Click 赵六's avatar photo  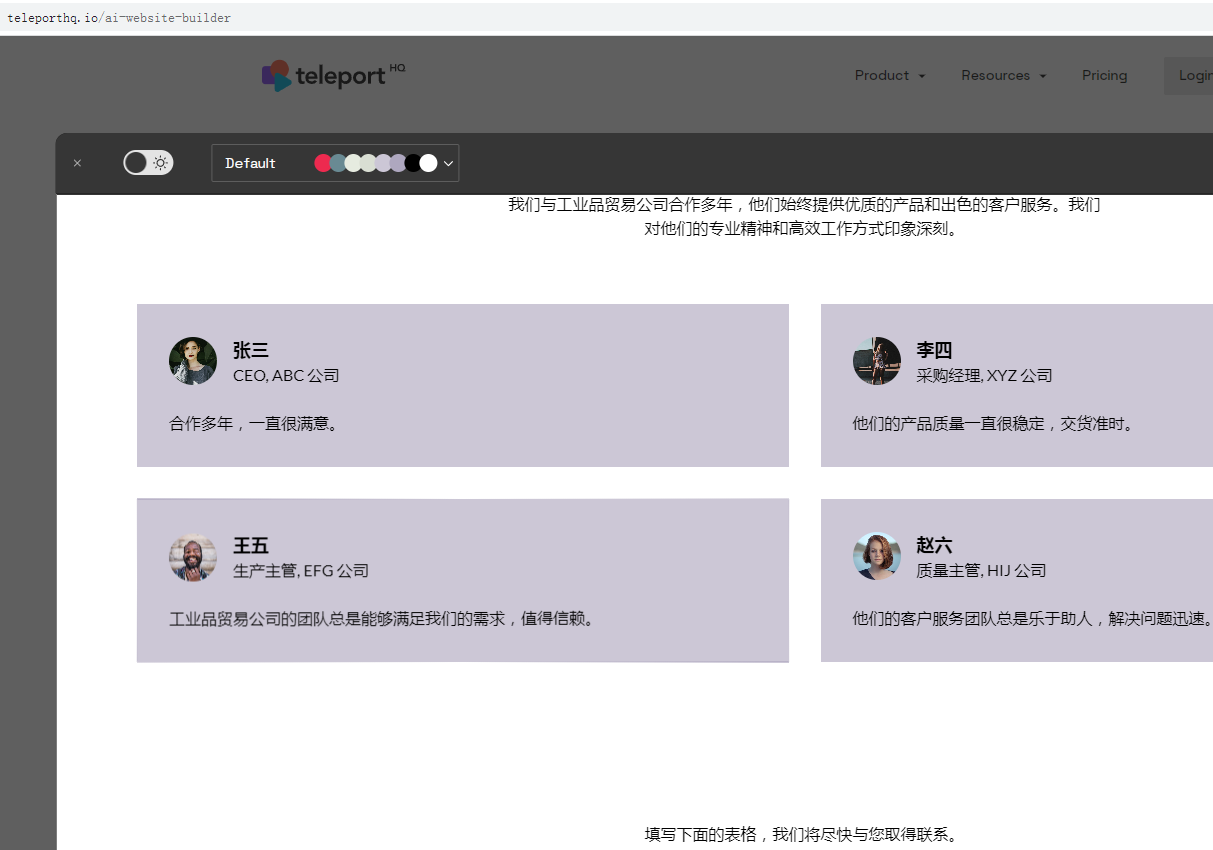(x=877, y=556)
